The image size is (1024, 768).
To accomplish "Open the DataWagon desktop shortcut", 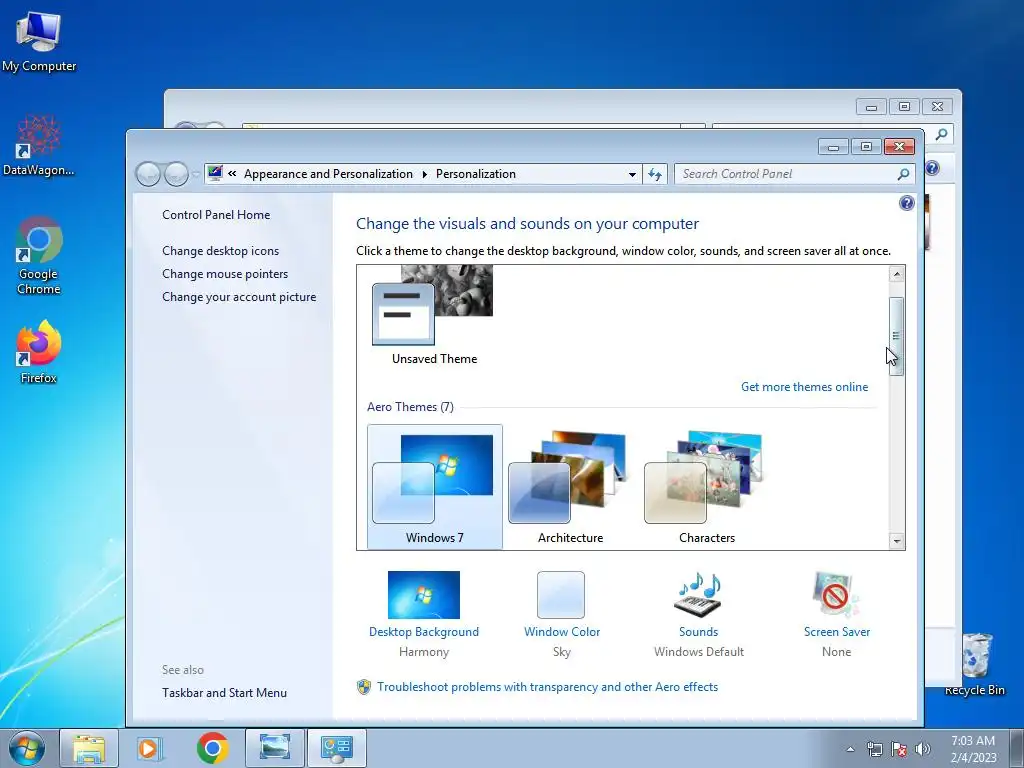I will pos(39,145).
